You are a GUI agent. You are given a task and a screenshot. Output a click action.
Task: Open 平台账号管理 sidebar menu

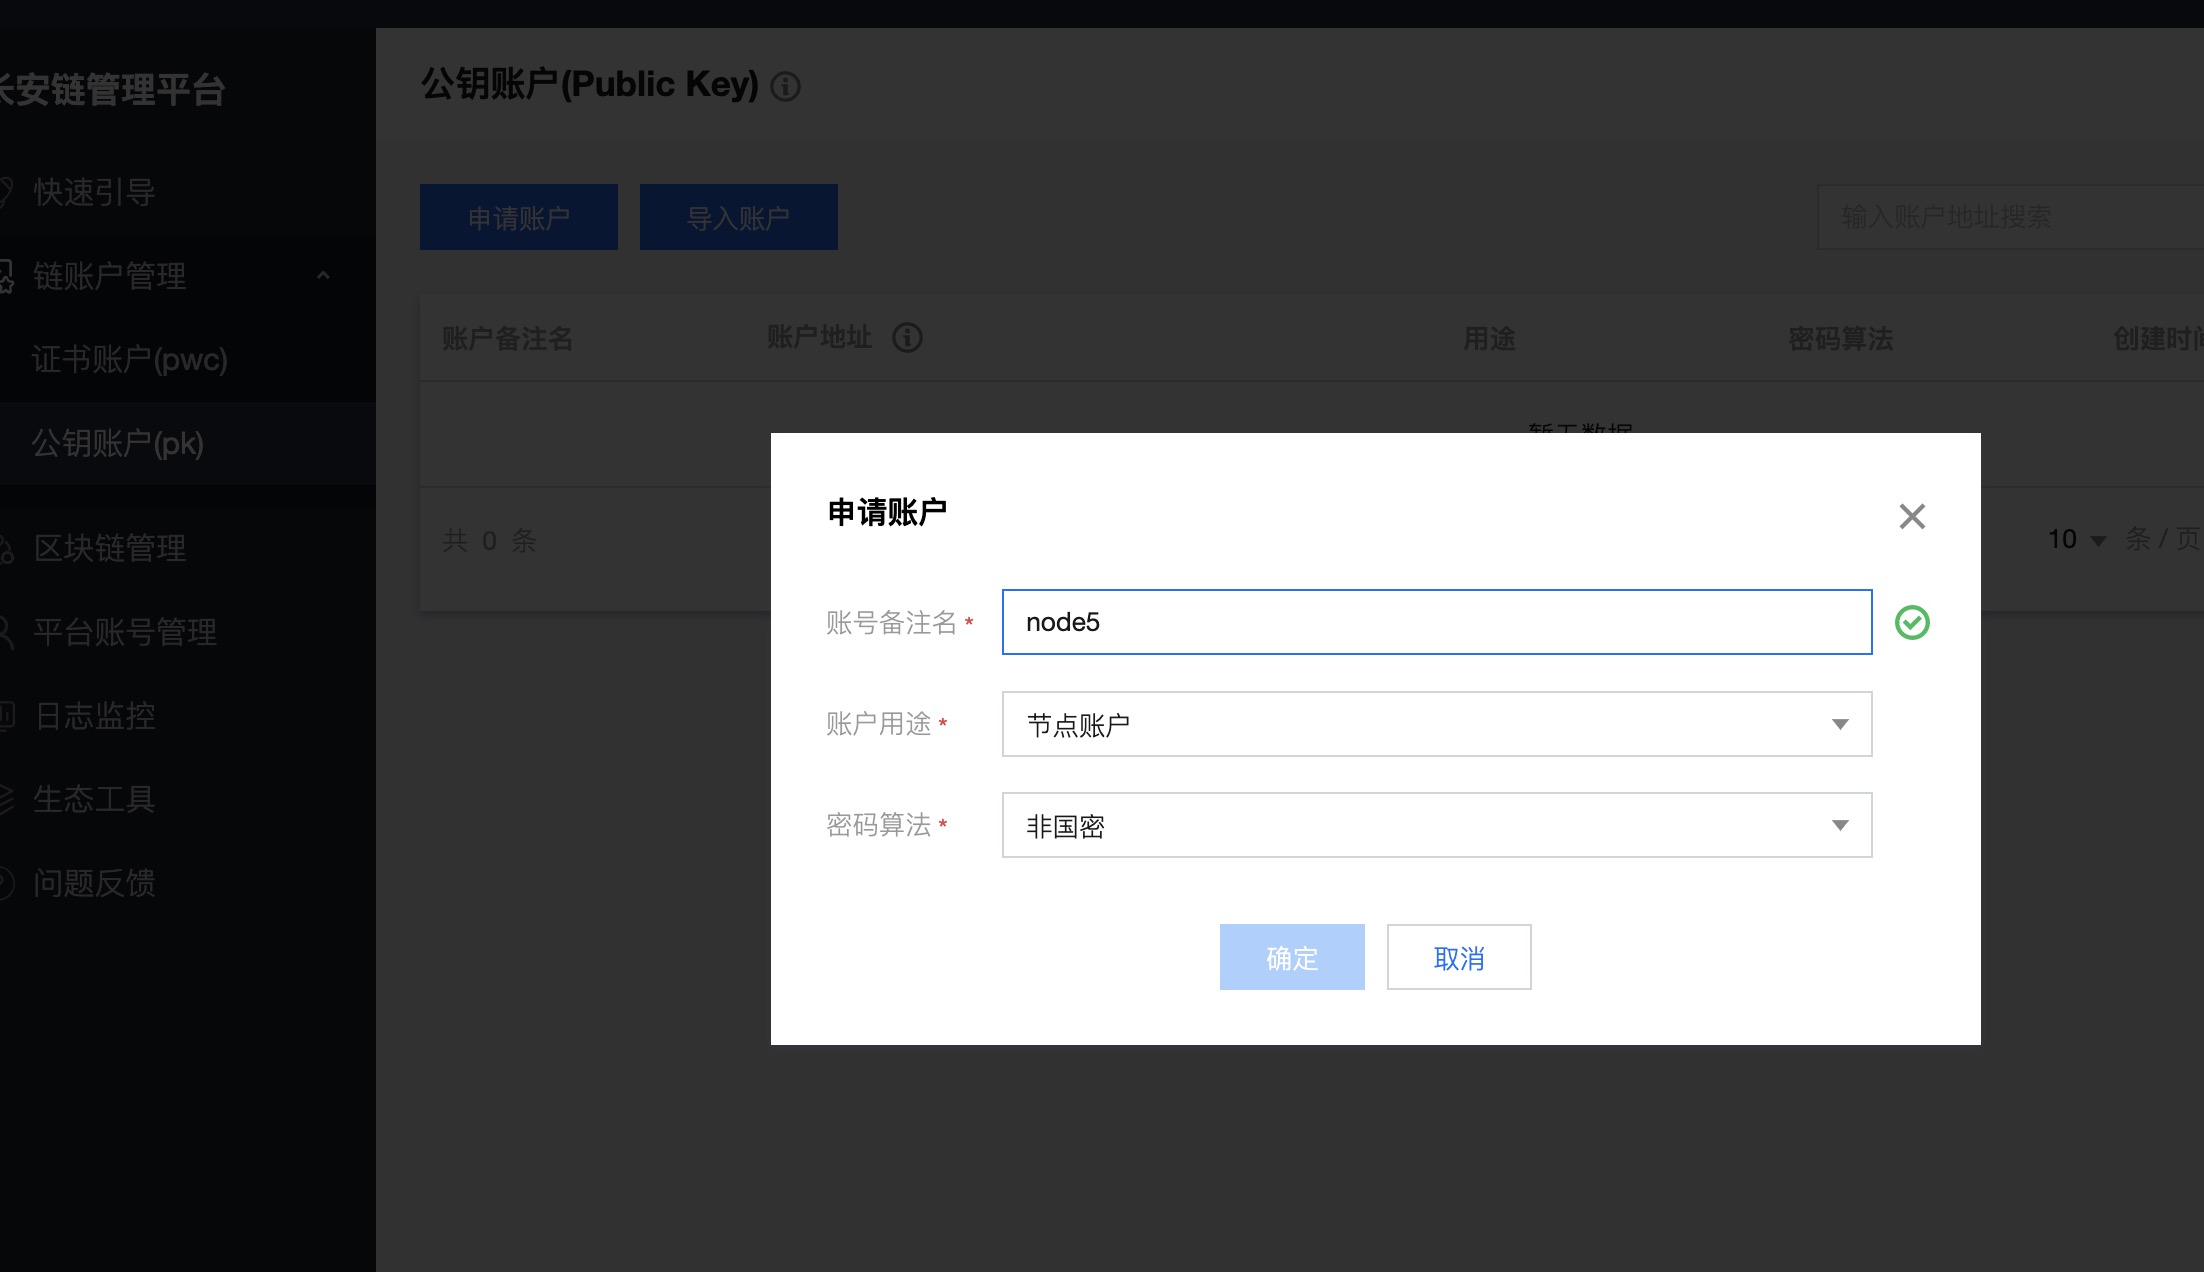click(x=125, y=632)
